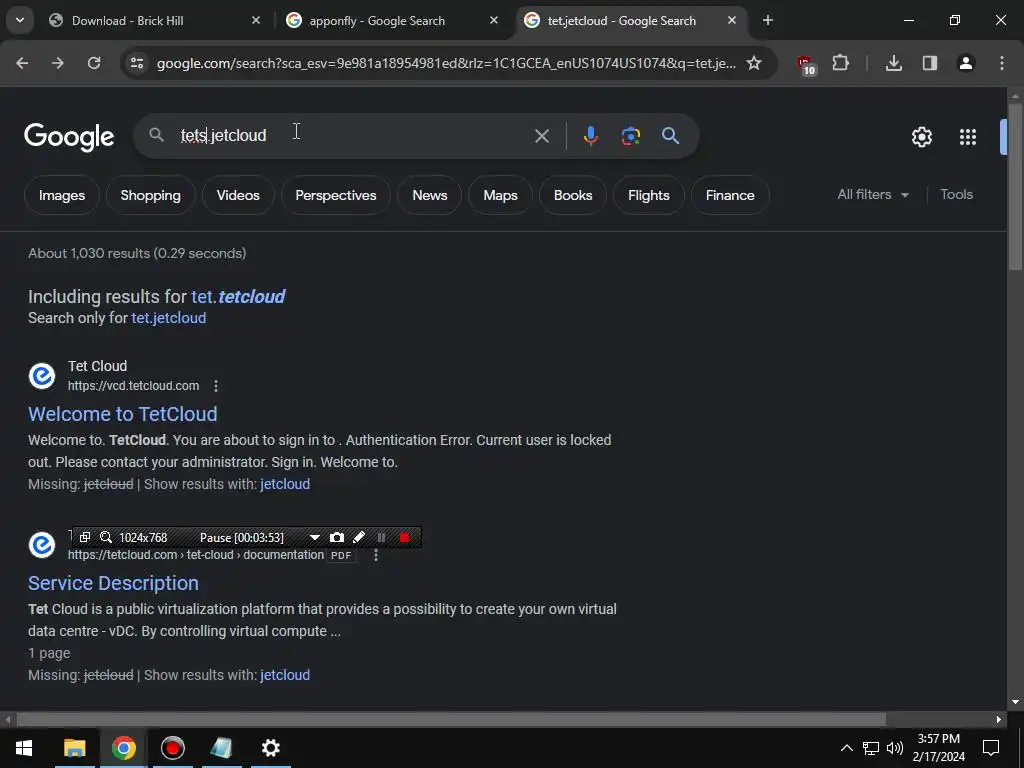Viewport: 1024px width, 768px height.
Task: Toggle the browser side panel
Action: point(930,63)
